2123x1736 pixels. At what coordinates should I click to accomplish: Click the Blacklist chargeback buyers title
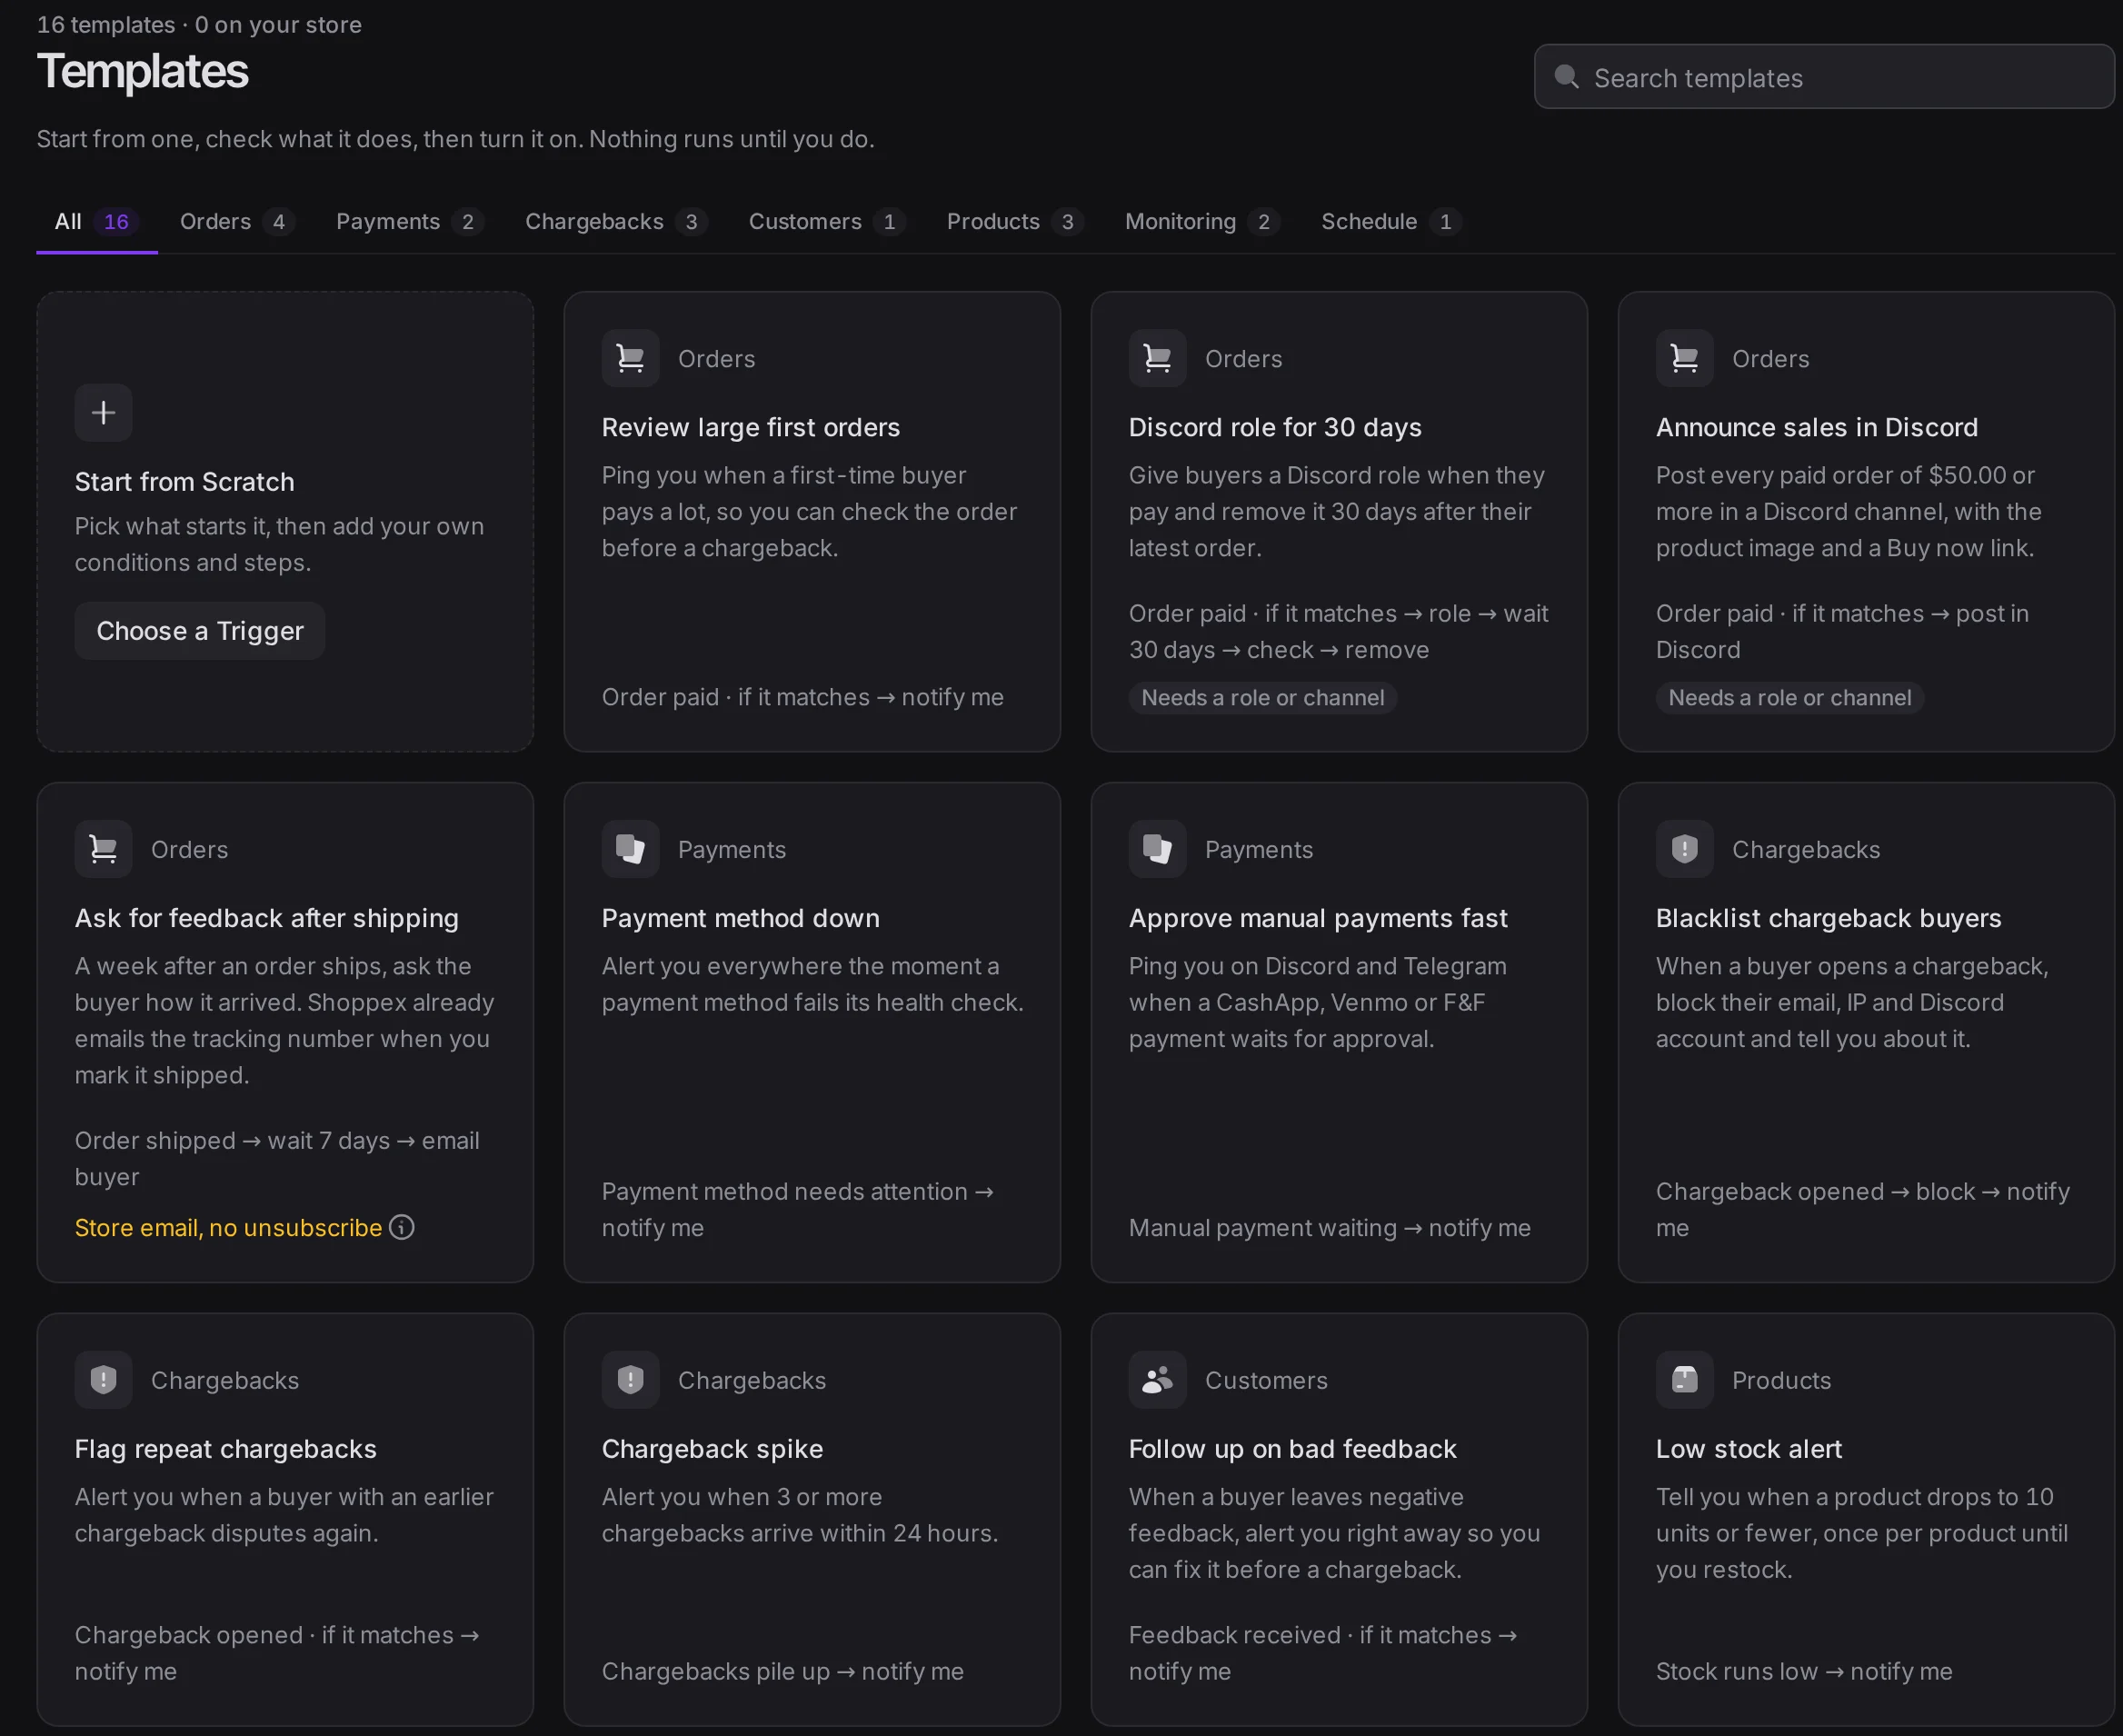point(1828,918)
